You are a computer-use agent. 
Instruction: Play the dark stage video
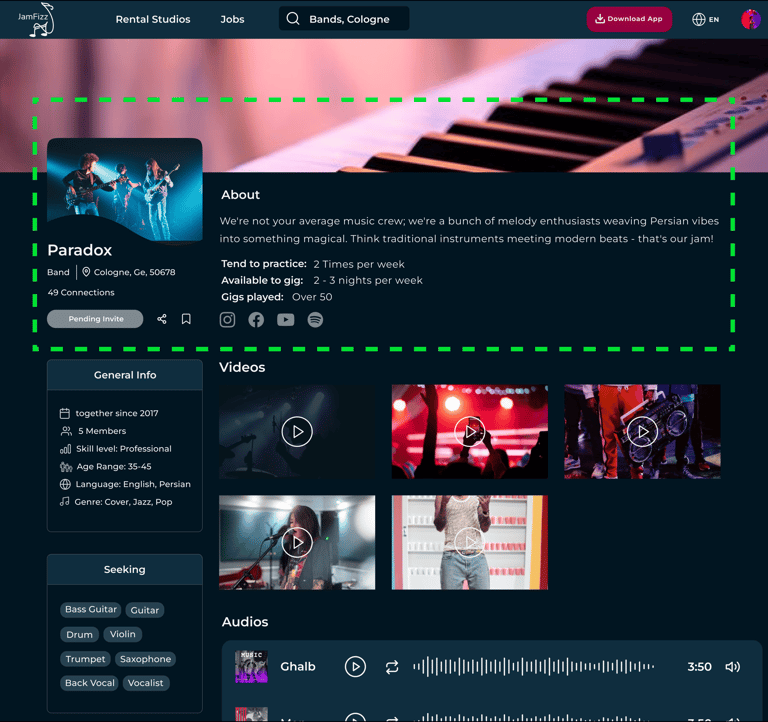tap(297, 432)
